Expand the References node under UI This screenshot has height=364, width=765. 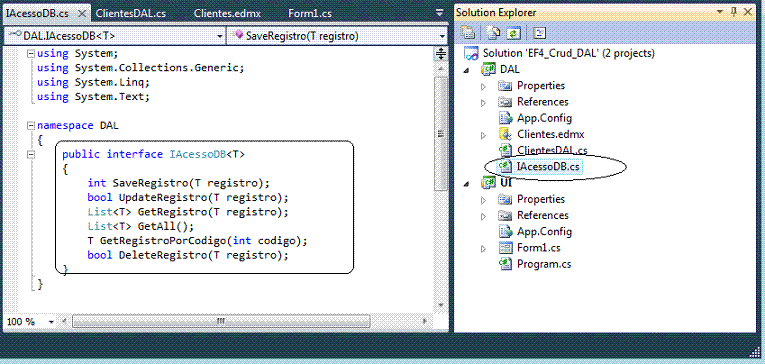point(483,216)
